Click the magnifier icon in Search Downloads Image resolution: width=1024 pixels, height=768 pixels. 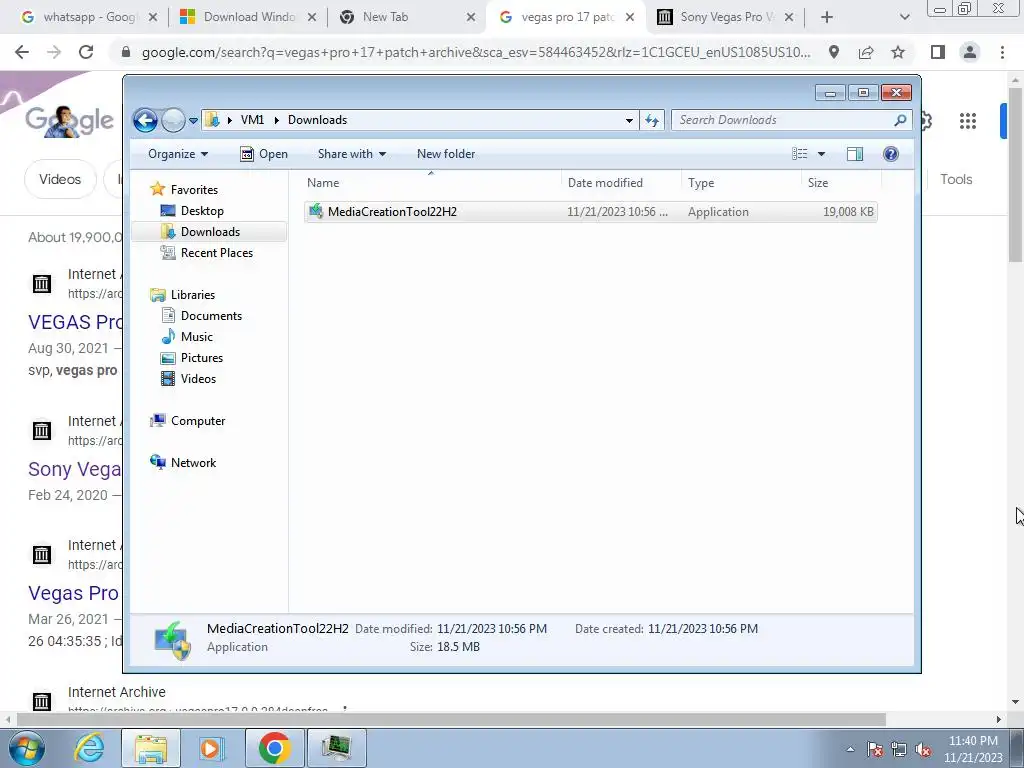900,120
